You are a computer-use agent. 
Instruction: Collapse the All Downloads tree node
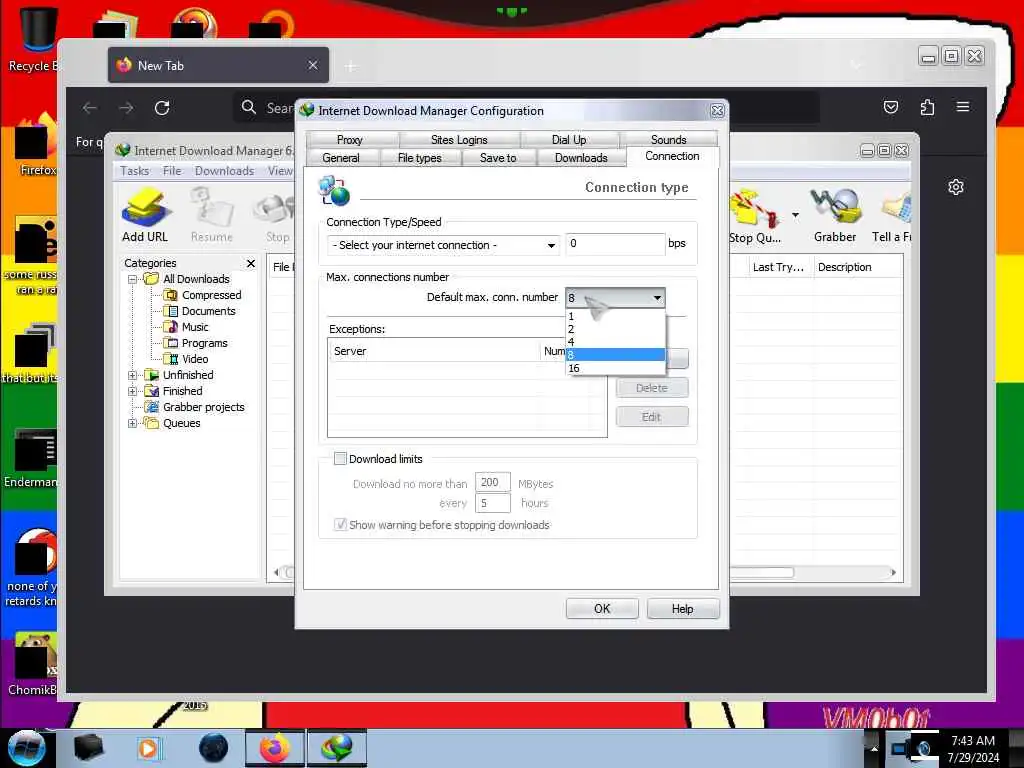pyautogui.click(x=133, y=279)
